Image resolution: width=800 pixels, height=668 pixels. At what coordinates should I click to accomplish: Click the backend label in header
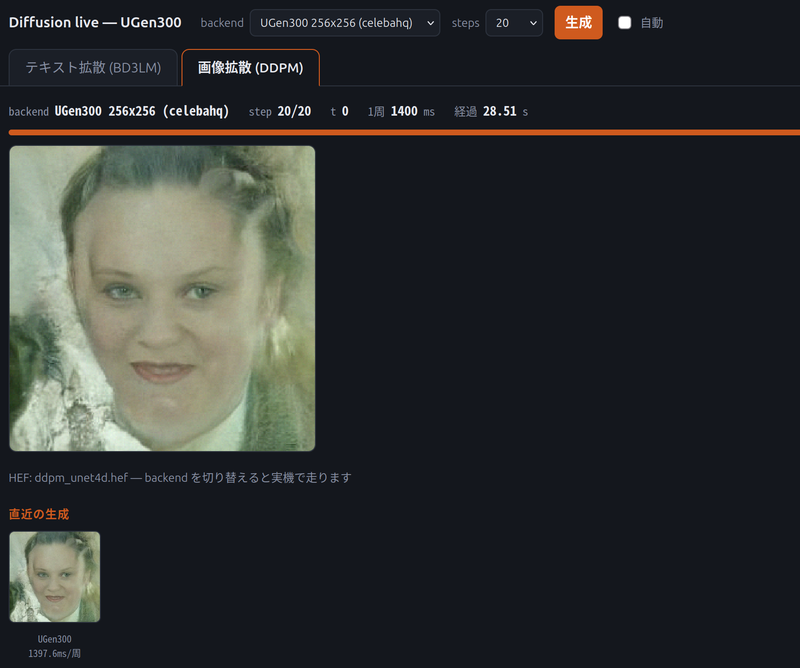(x=222, y=23)
